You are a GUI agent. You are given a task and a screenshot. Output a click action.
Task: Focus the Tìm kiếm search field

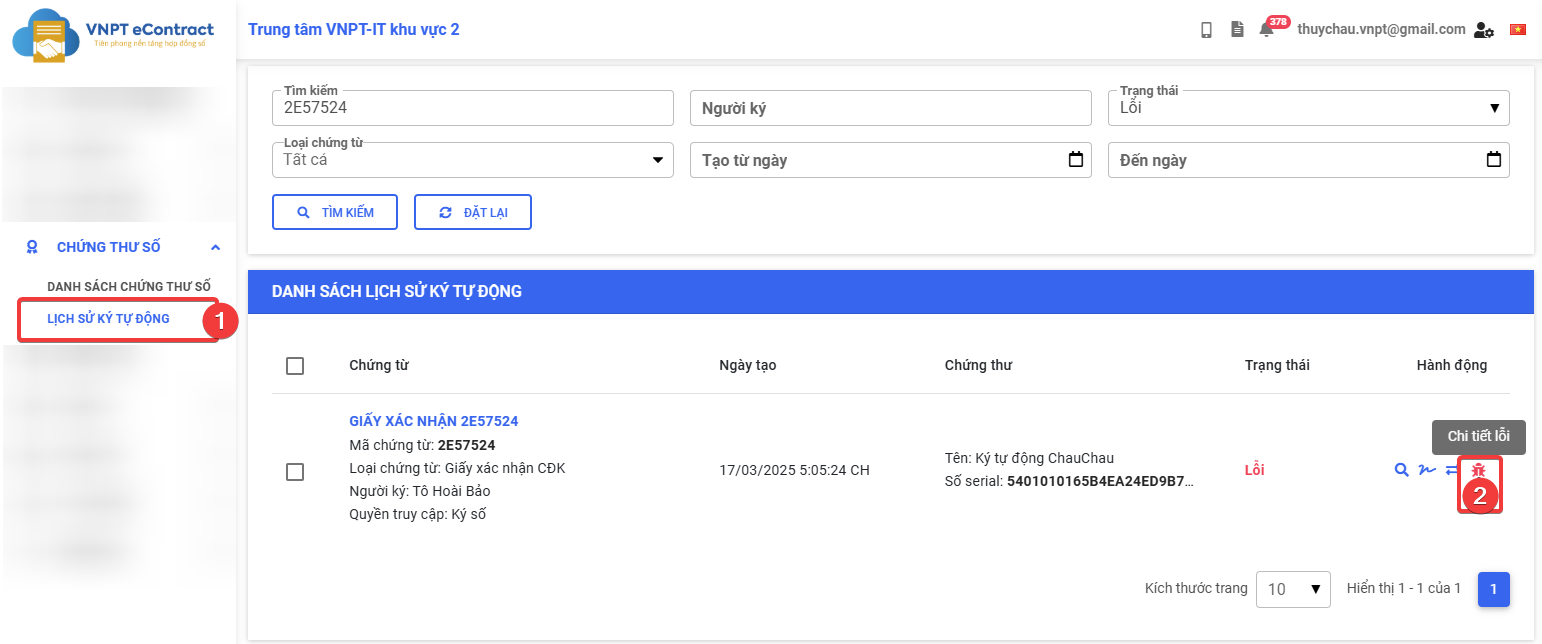point(472,108)
